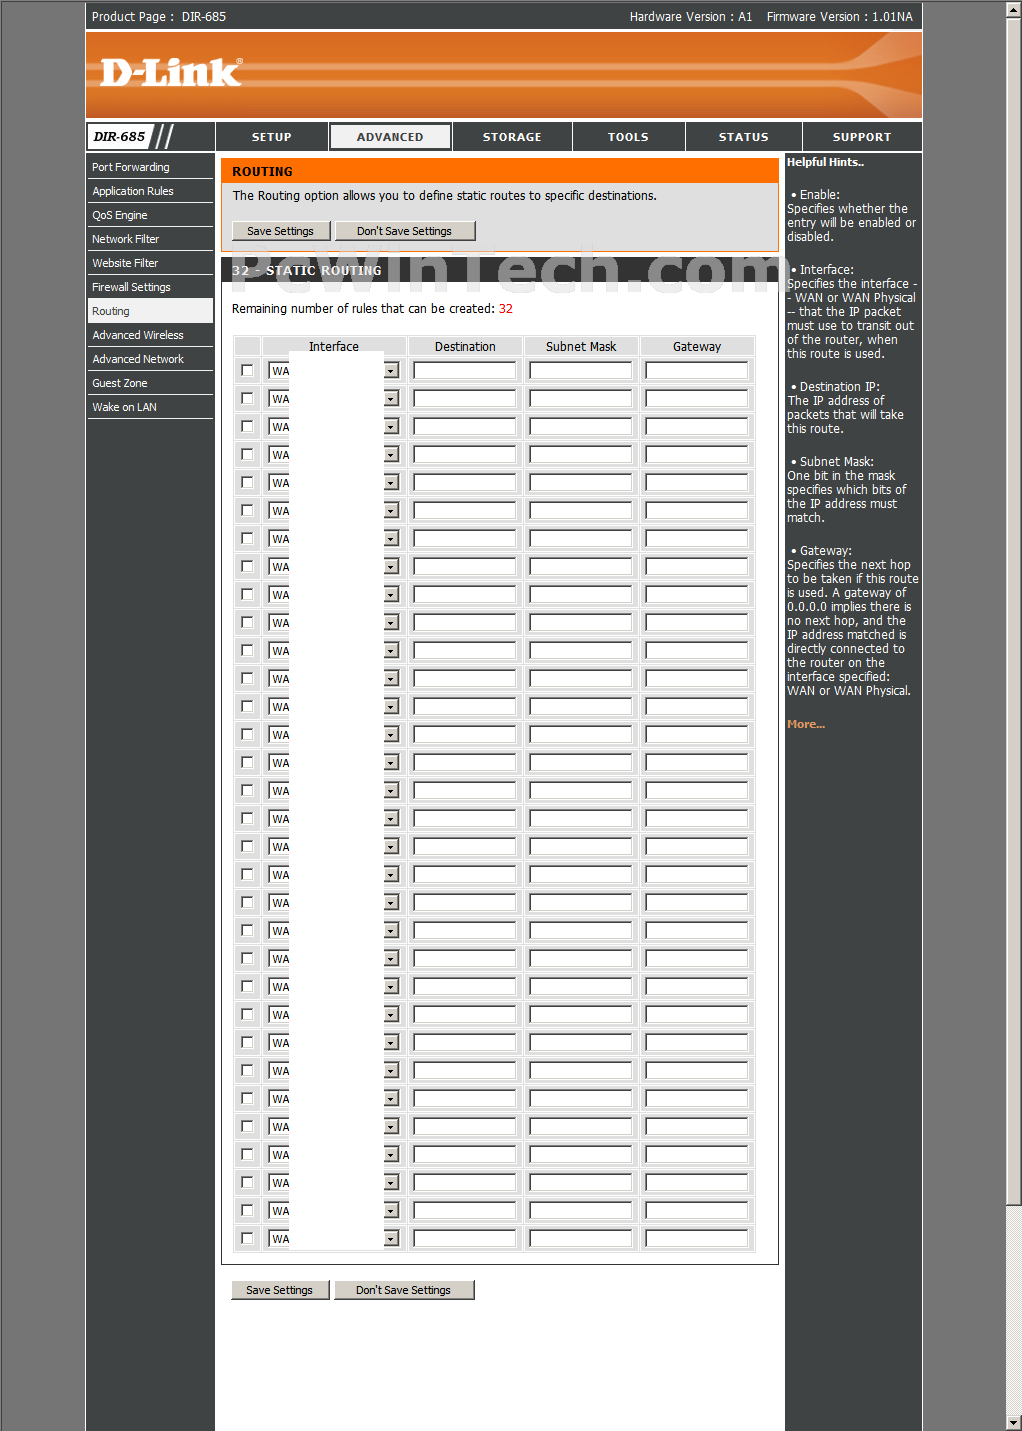Click the Gateway column header
The height and width of the screenshot is (1431, 1022).
point(697,347)
